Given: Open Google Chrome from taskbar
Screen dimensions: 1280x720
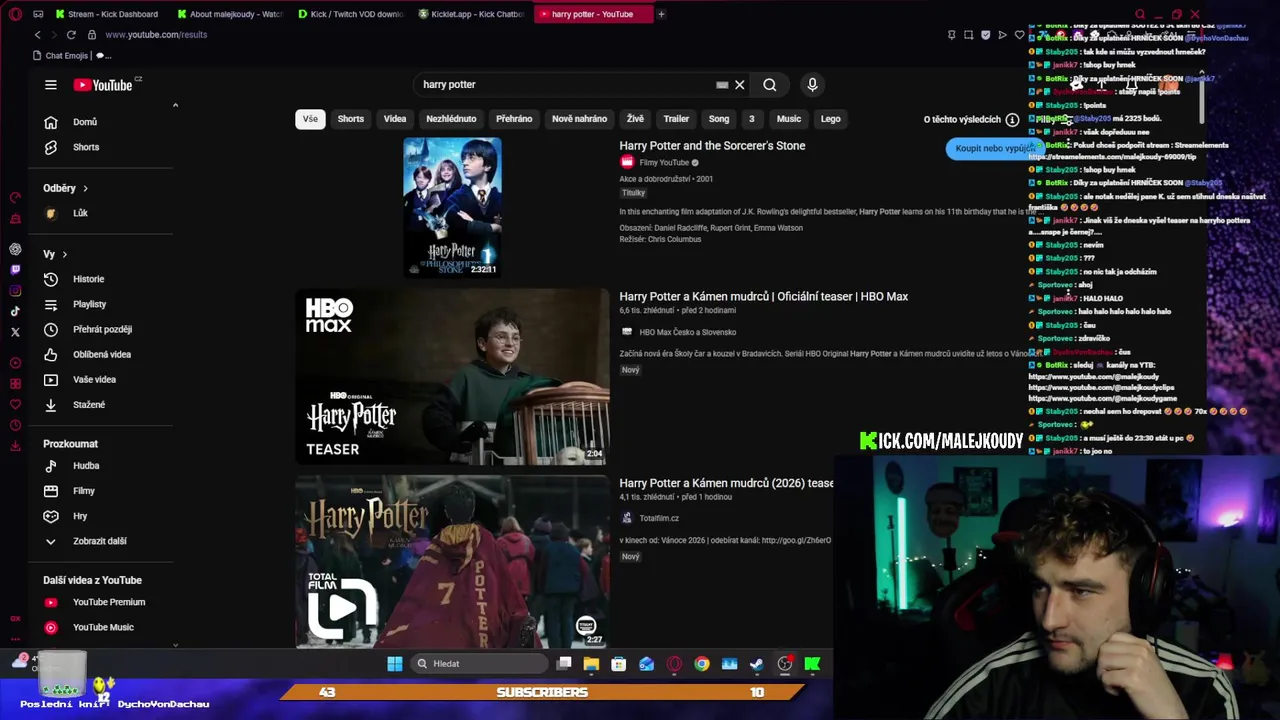Looking at the screenshot, I should (702, 664).
